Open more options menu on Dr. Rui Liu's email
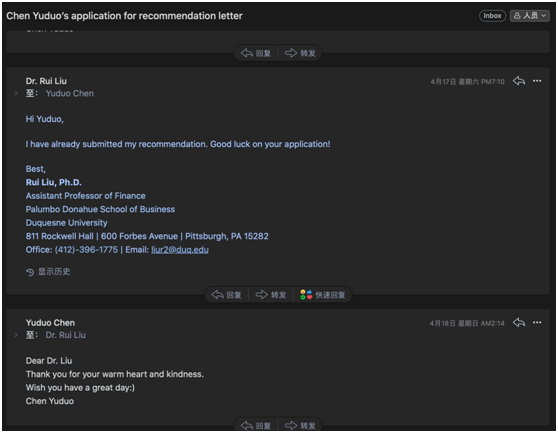Image resolution: width=558 pixels, height=433 pixels. [537, 81]
